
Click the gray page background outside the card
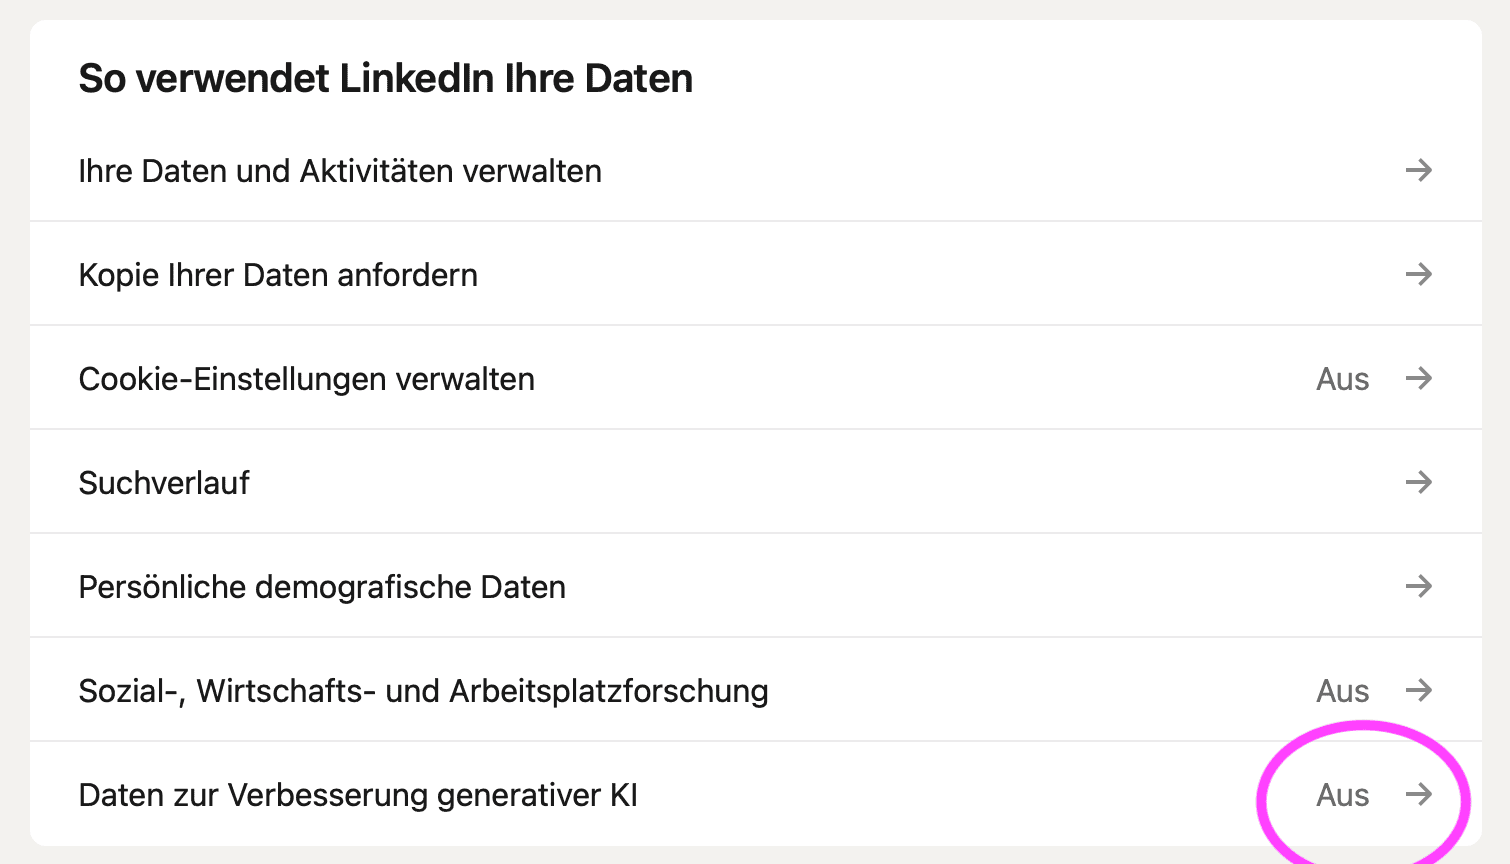coord(14,430)
